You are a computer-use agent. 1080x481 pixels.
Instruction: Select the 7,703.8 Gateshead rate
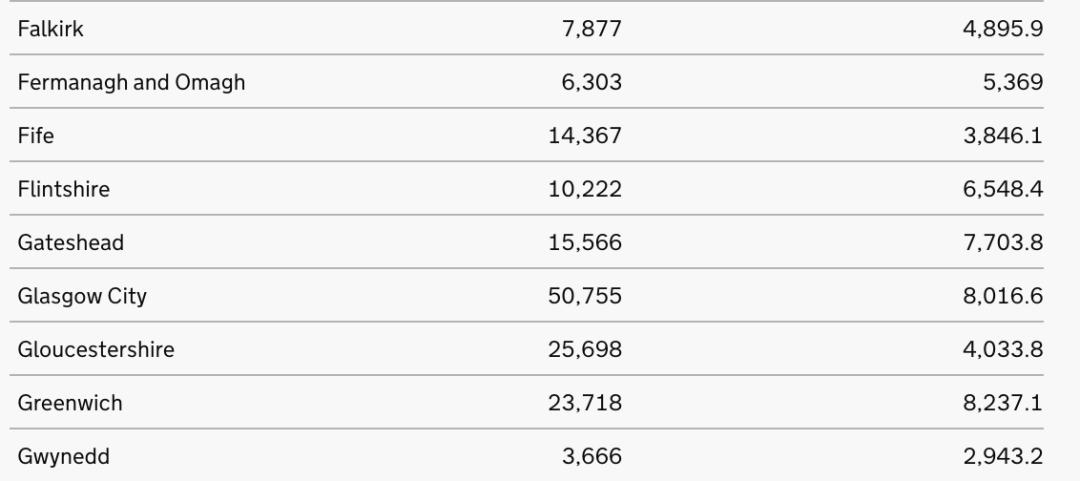[1002, 243]
